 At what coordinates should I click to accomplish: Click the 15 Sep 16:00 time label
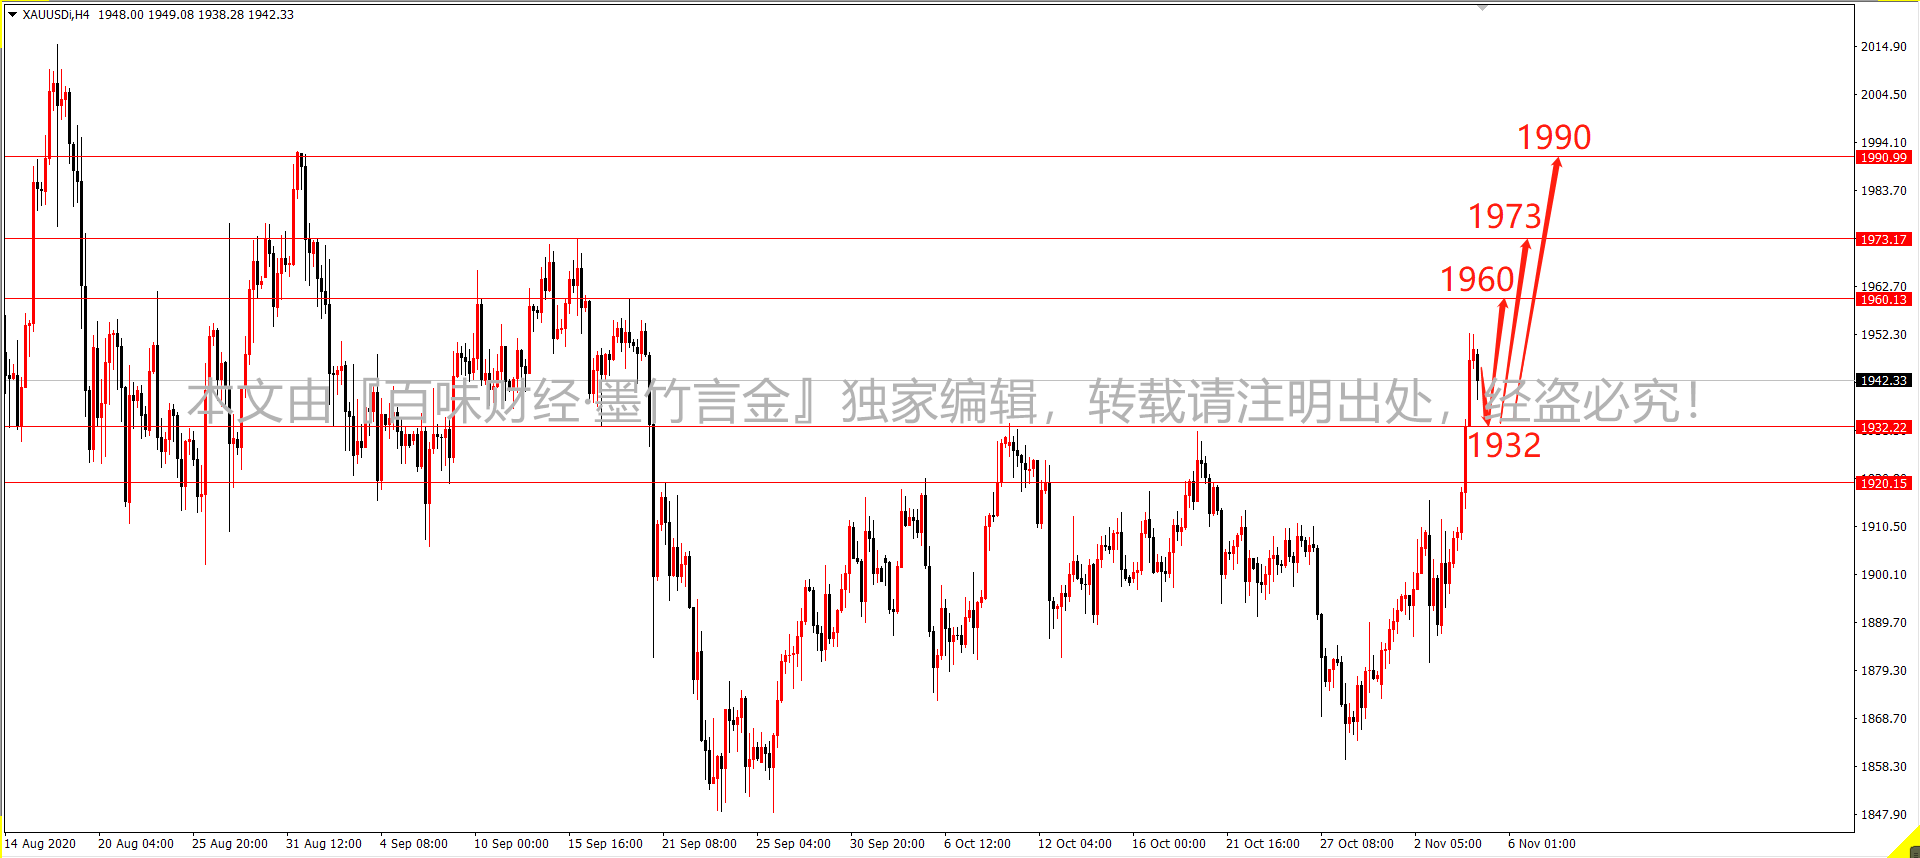605,844
